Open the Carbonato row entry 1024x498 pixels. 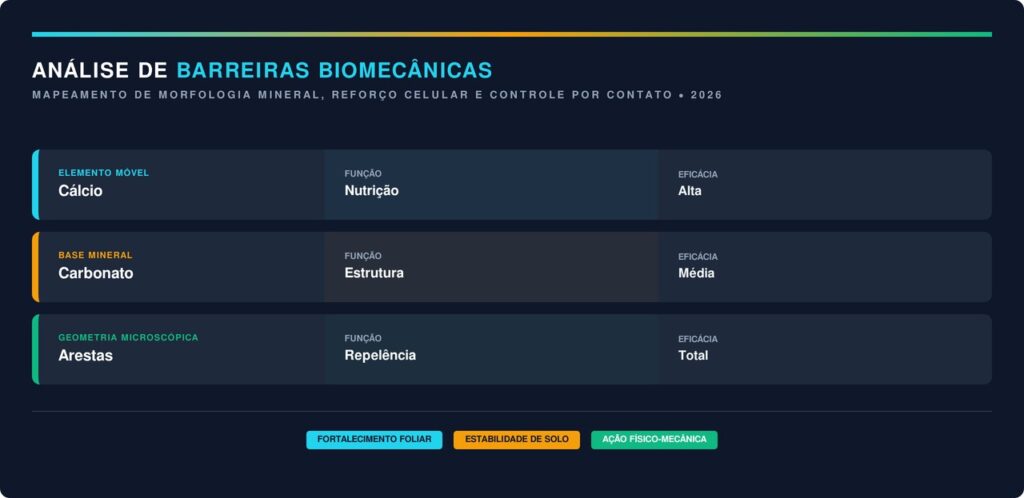pyautogui.click(x=95, y=273)
